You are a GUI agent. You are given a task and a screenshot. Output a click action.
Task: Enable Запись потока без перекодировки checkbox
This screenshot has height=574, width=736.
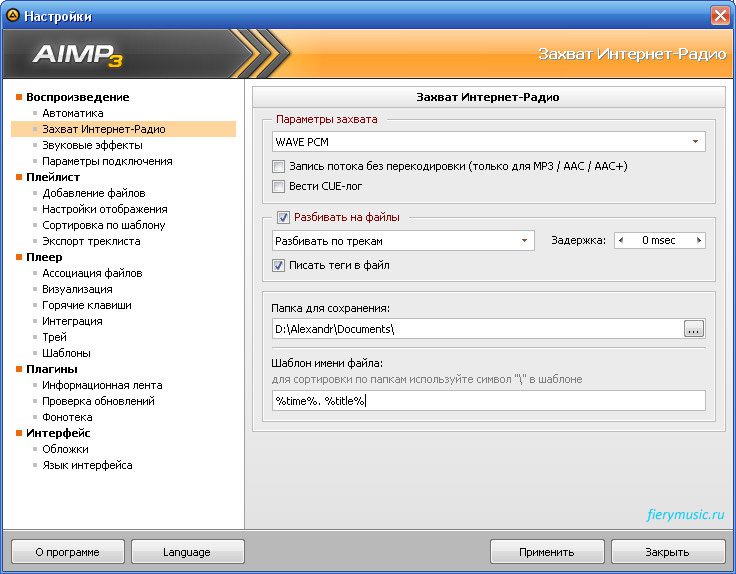tap(278, 166)
